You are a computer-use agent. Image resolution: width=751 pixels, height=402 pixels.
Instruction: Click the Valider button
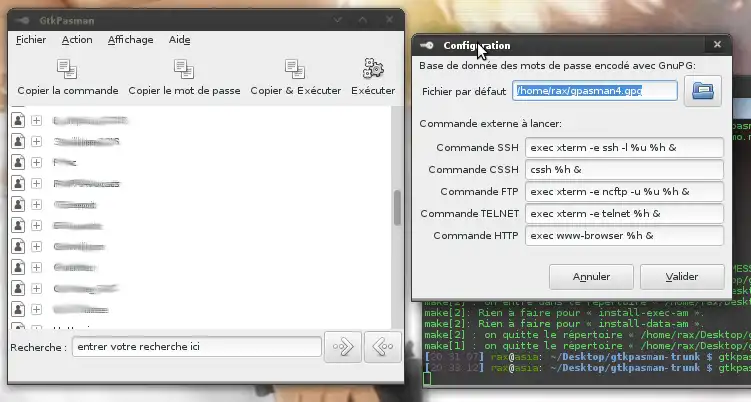tap(682, 276)
